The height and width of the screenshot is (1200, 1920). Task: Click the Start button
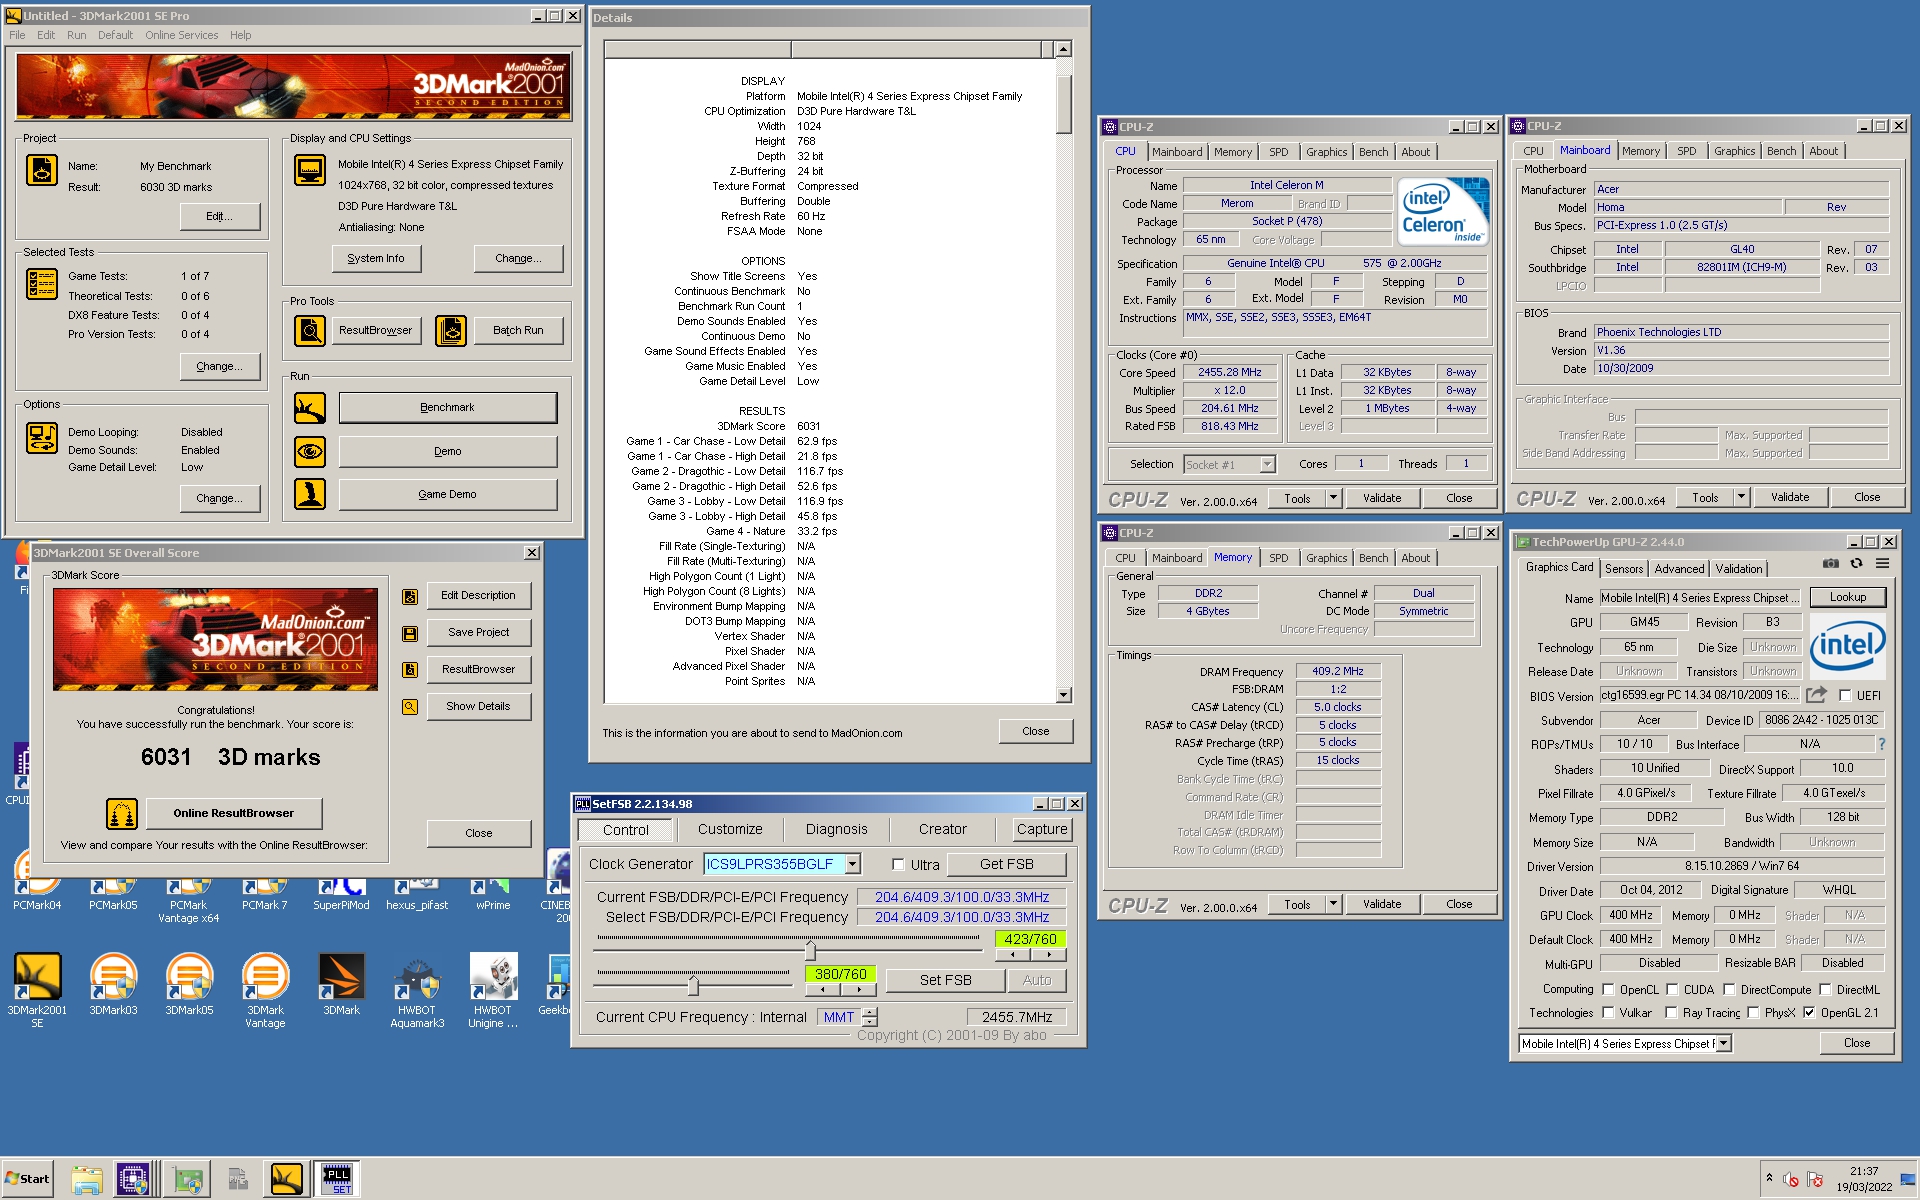27,1179
